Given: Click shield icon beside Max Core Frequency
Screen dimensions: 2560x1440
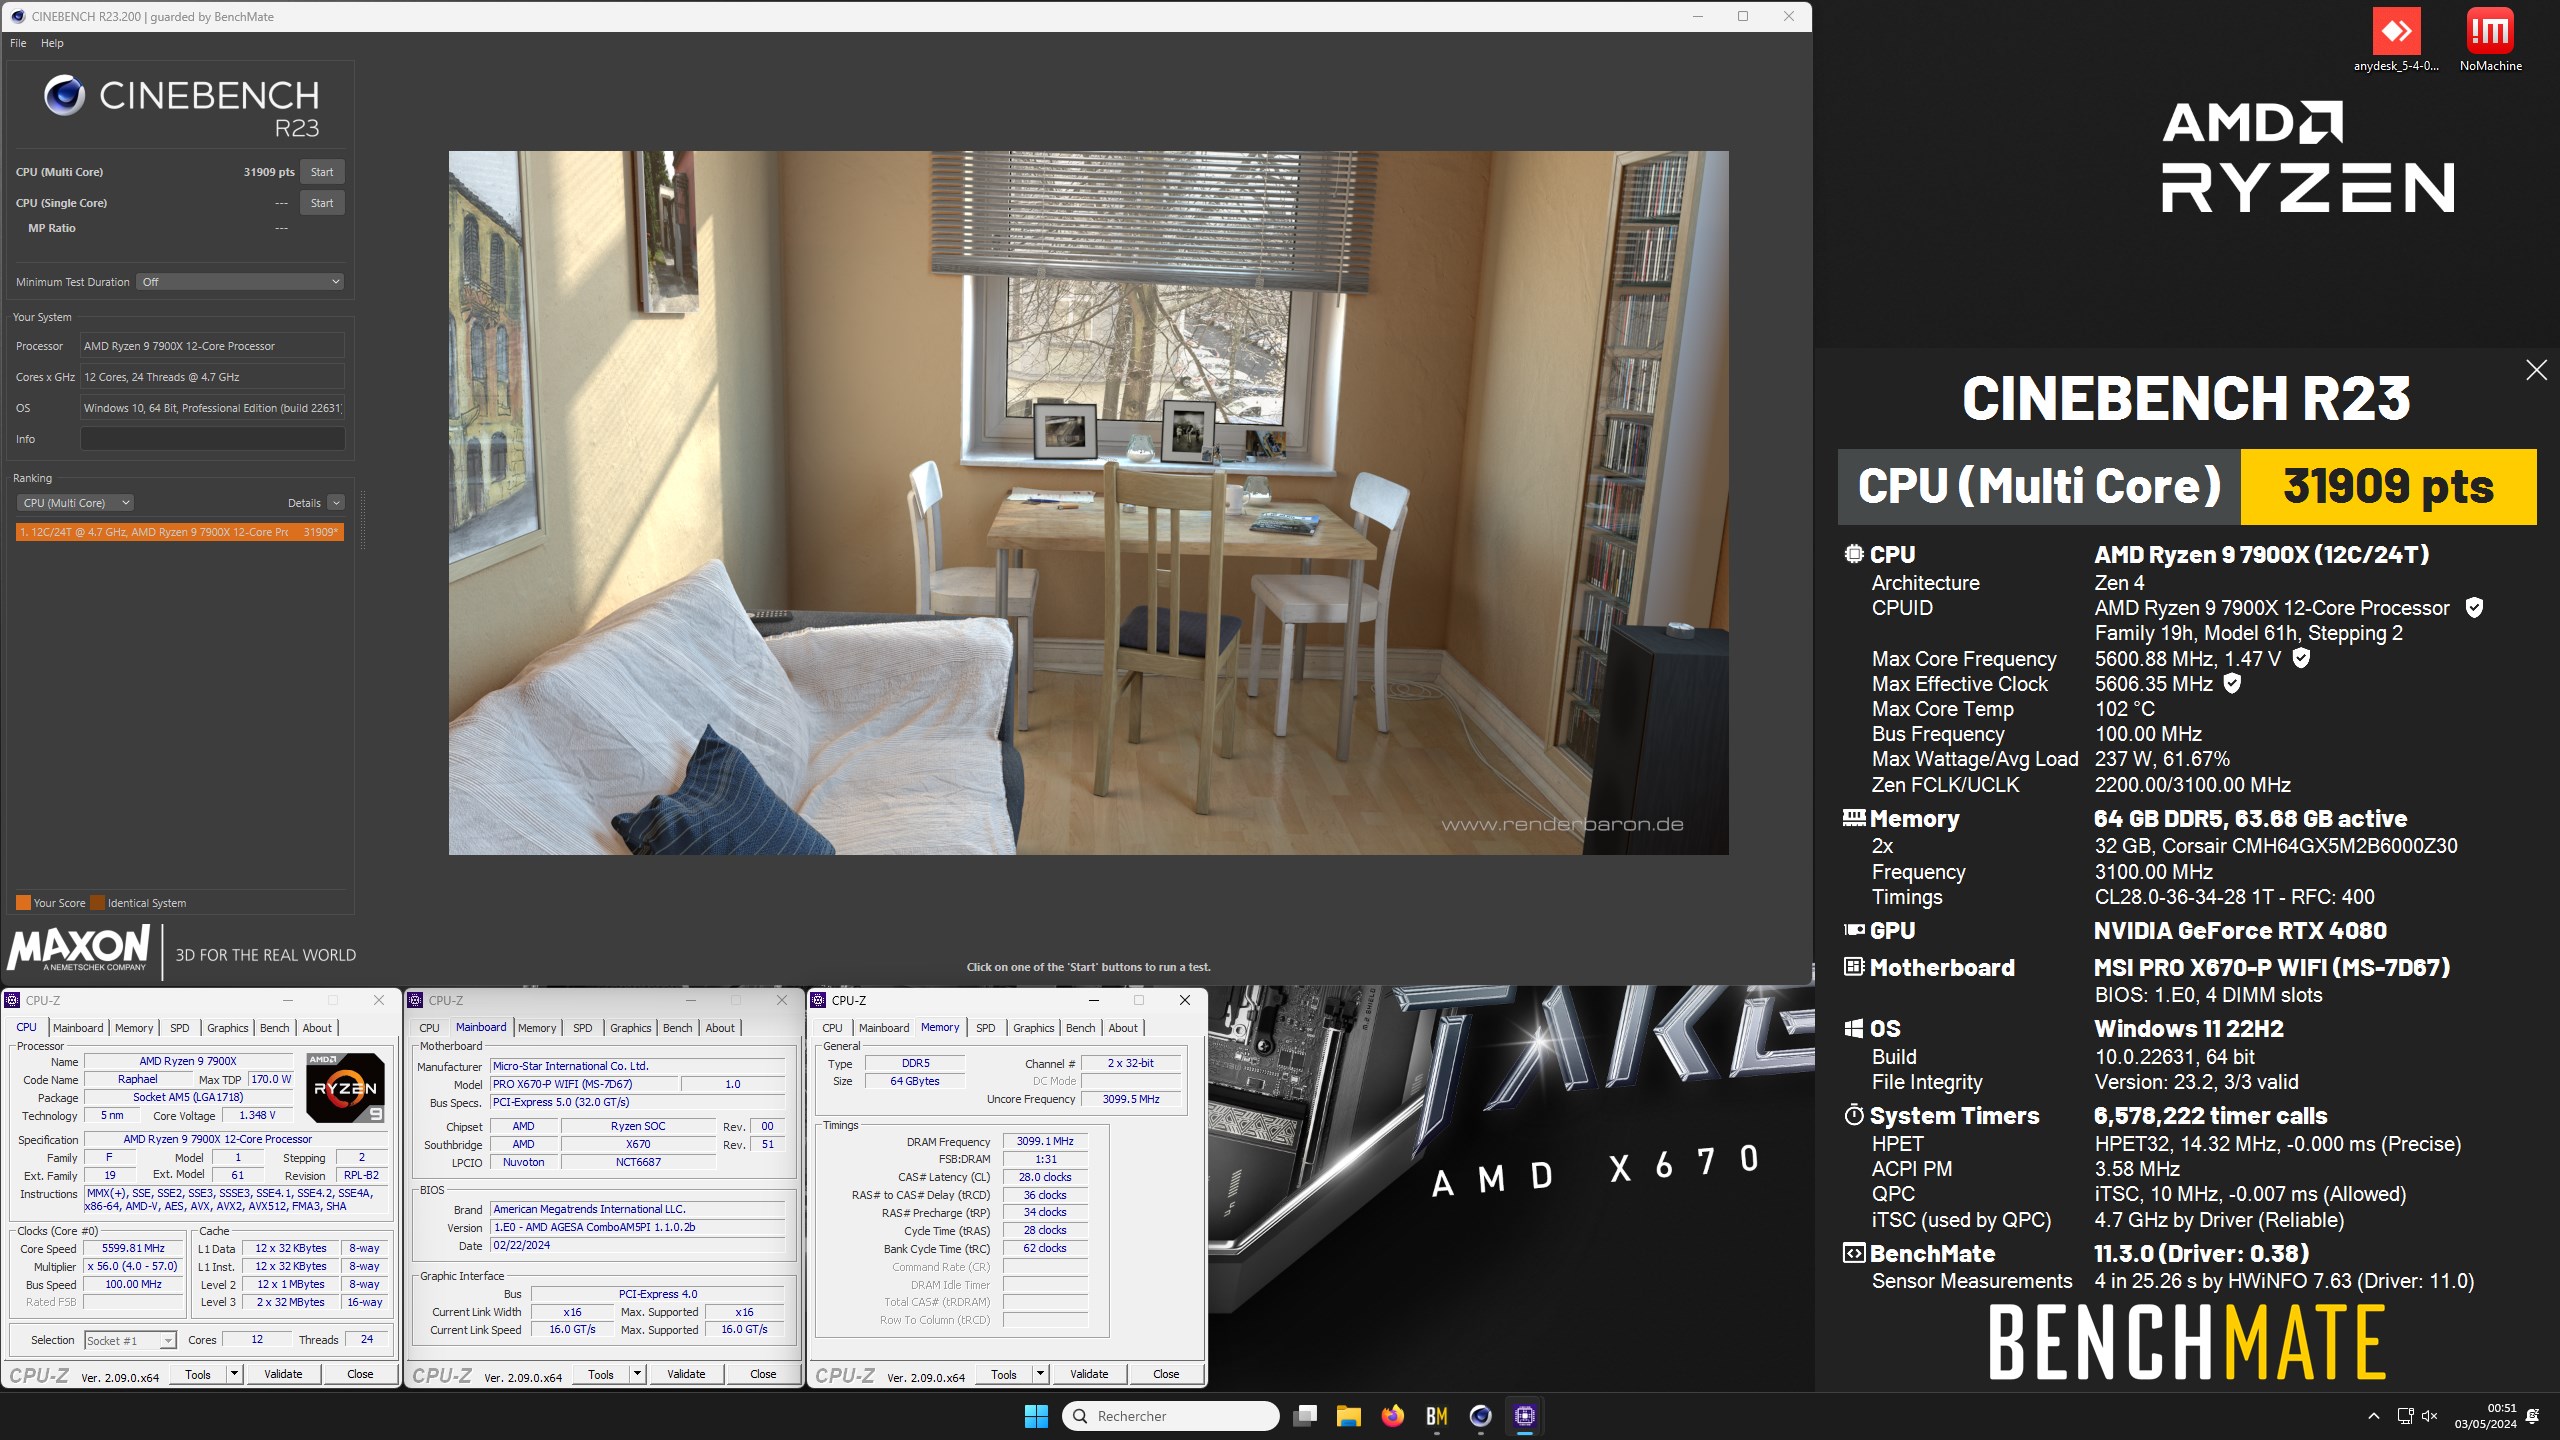Looking at the screenshot, I should [x=2301, y=658].
